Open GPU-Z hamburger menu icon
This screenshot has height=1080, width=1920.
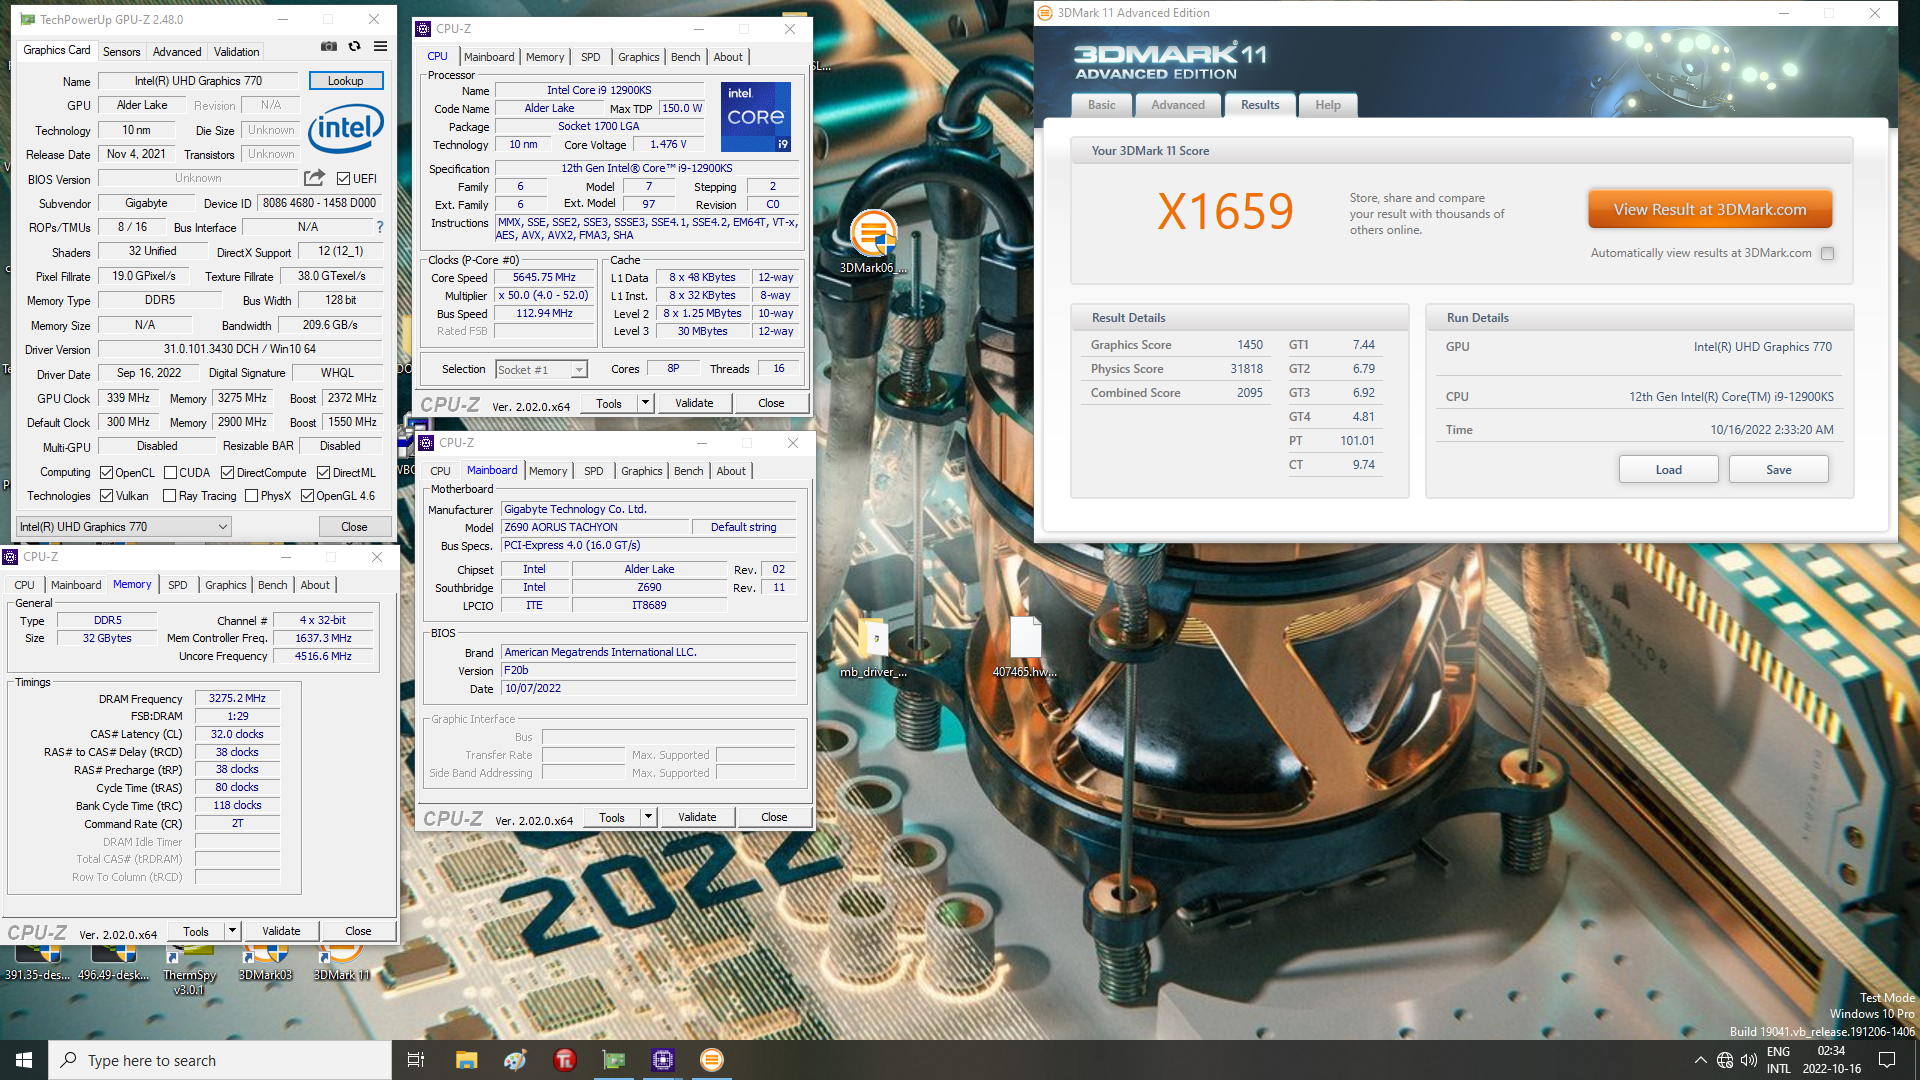[381, 46]
